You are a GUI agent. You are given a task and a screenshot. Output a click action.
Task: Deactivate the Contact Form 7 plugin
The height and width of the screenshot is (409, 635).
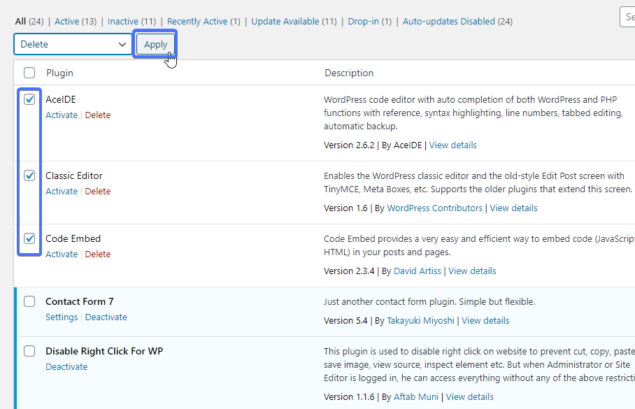click(x=106, y=317)
